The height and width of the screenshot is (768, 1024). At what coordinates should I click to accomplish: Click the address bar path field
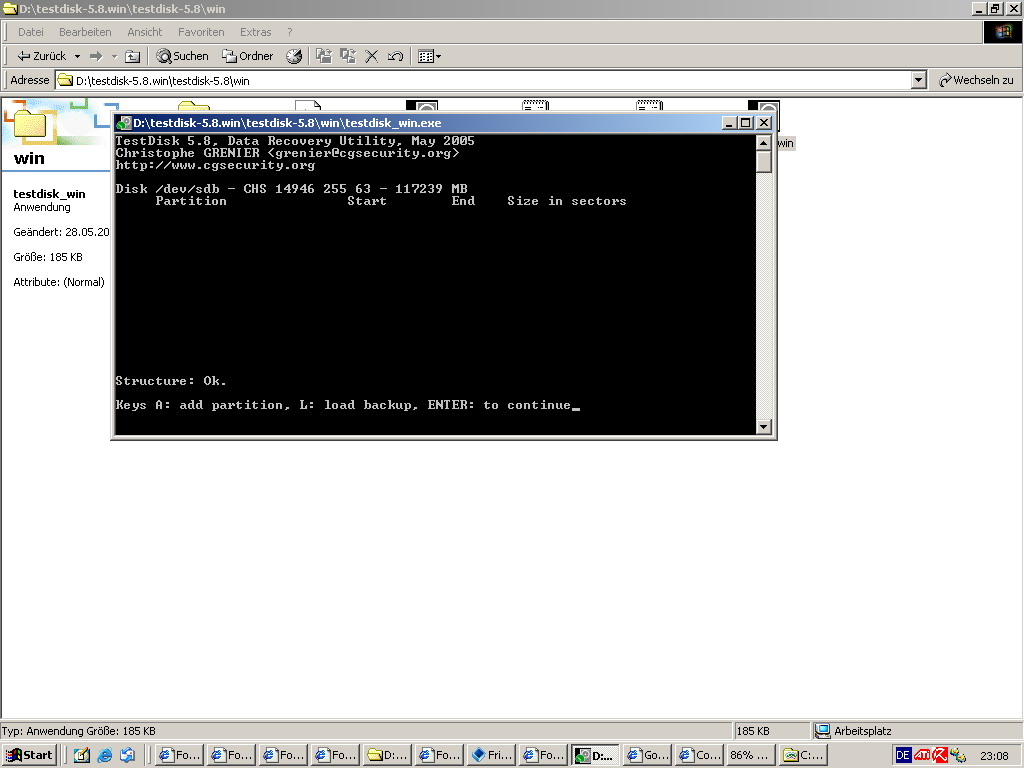(483, 80)
